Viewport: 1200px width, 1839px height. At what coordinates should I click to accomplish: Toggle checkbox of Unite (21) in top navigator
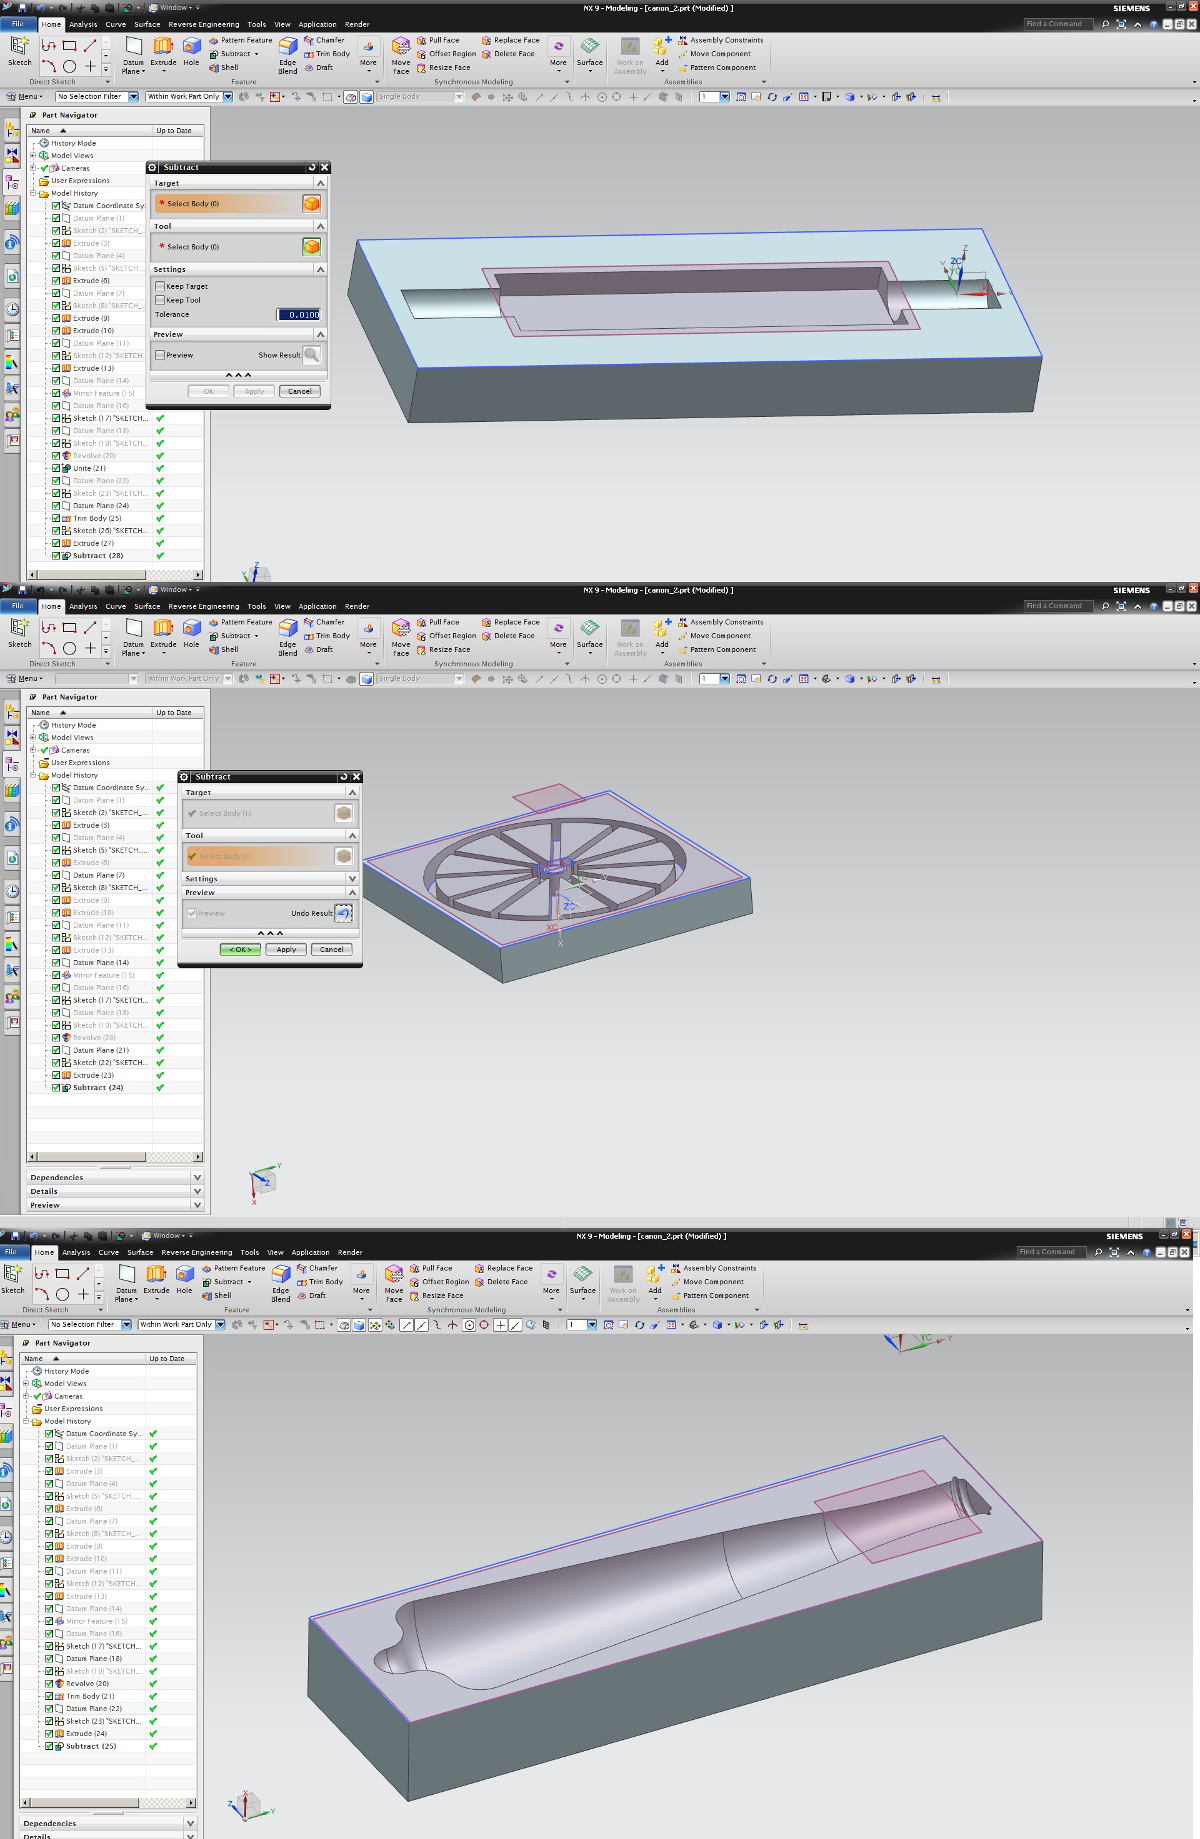pos(56,468)
